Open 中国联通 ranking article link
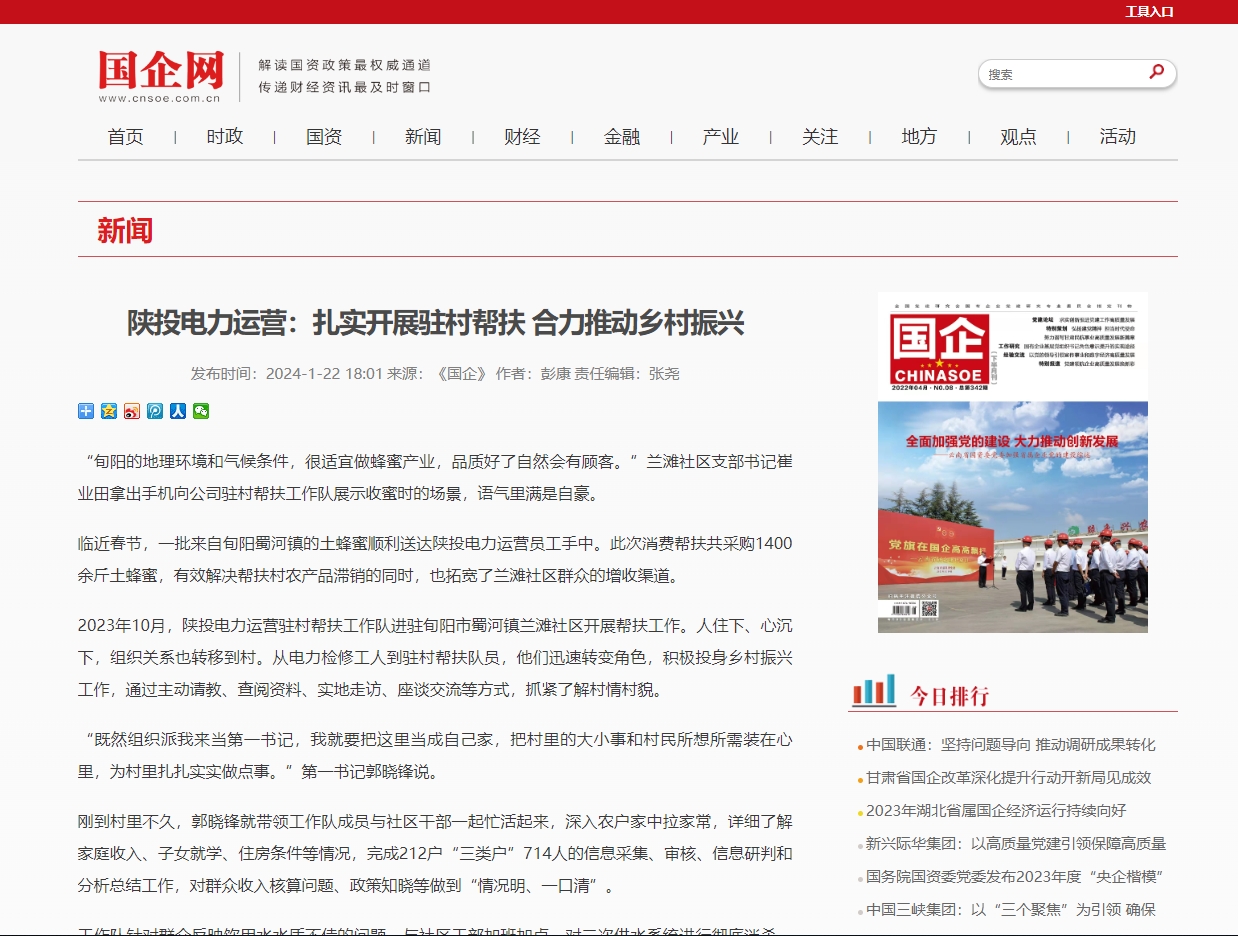The height and width of the screenshot is (936, 1238). tap(1010, 745)
